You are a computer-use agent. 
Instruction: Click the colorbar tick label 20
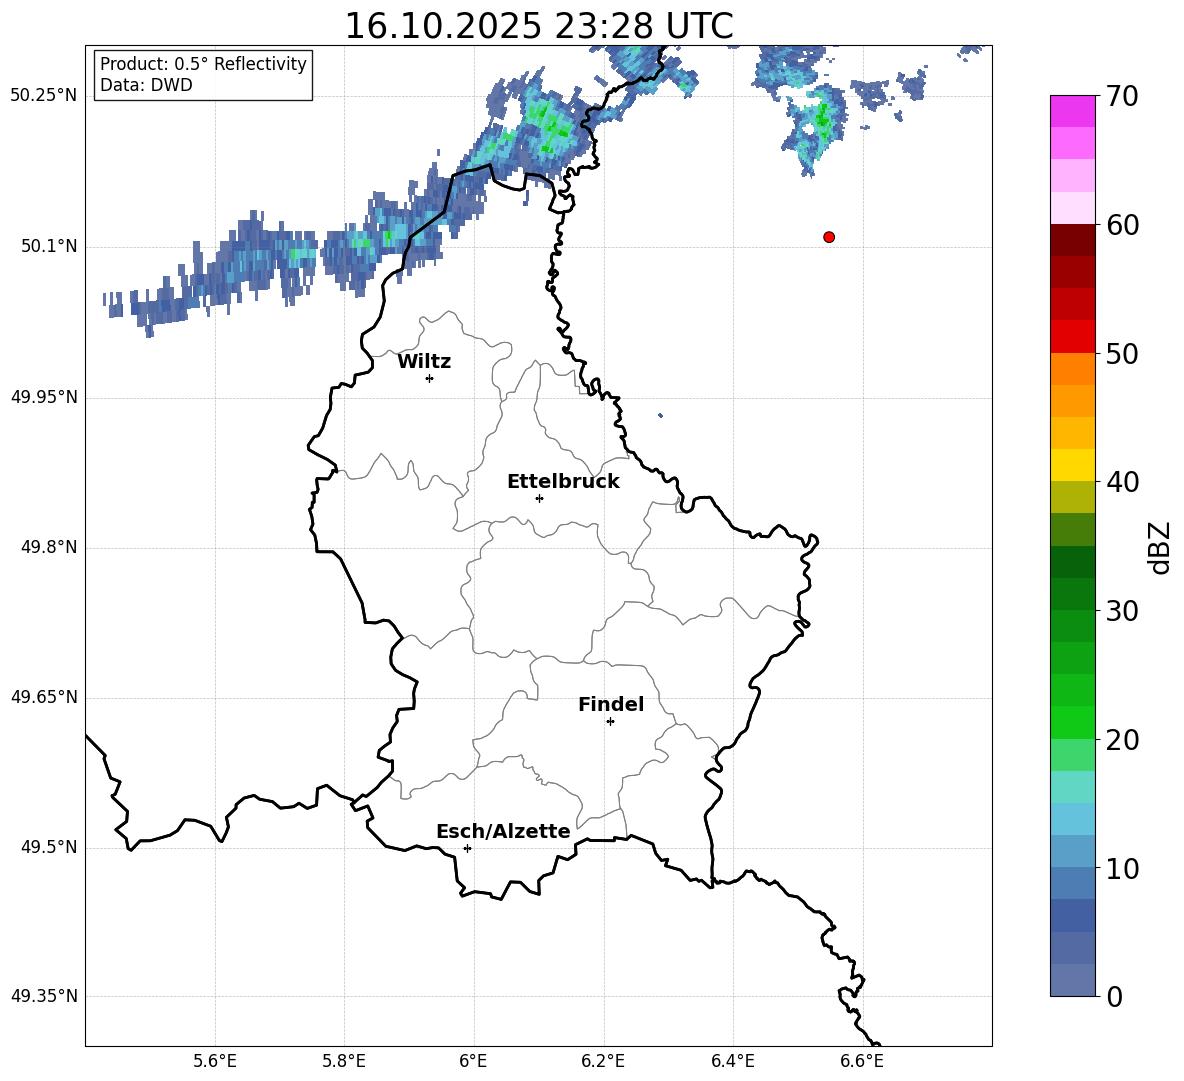tap(1122, 740)
